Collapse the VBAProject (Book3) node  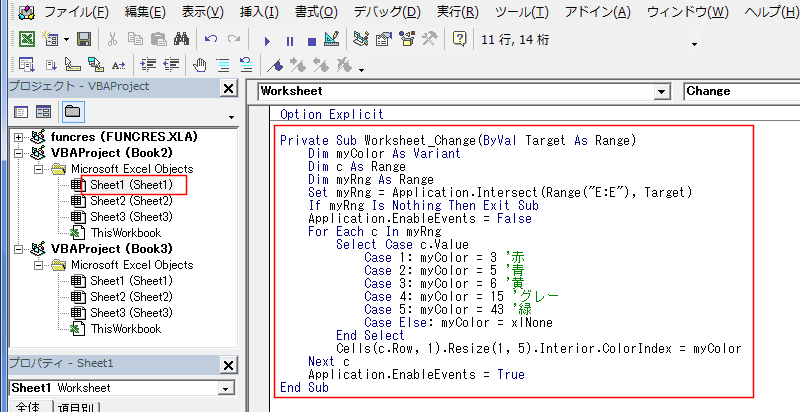tap(18, 249)
